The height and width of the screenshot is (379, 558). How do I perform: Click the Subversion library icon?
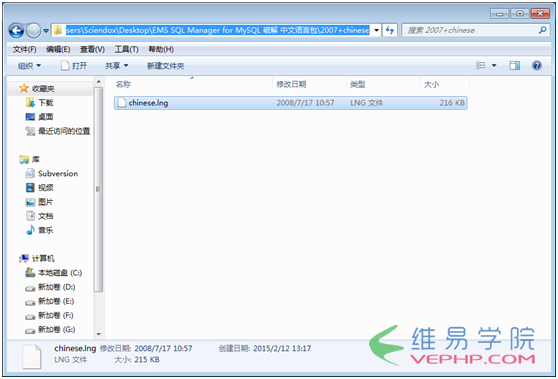pos(30,173)
